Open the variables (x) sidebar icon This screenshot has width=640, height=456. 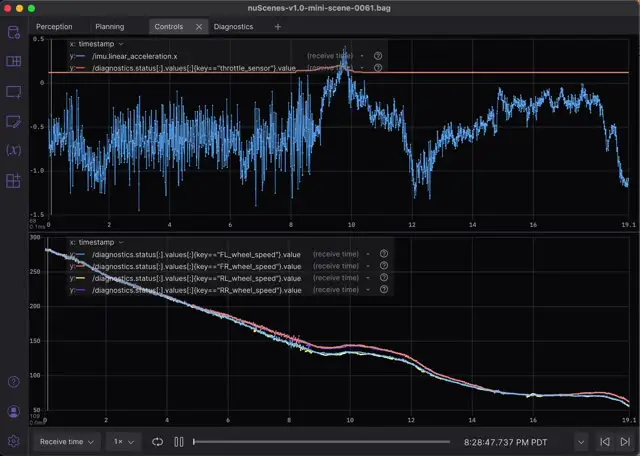click(13, 151)
